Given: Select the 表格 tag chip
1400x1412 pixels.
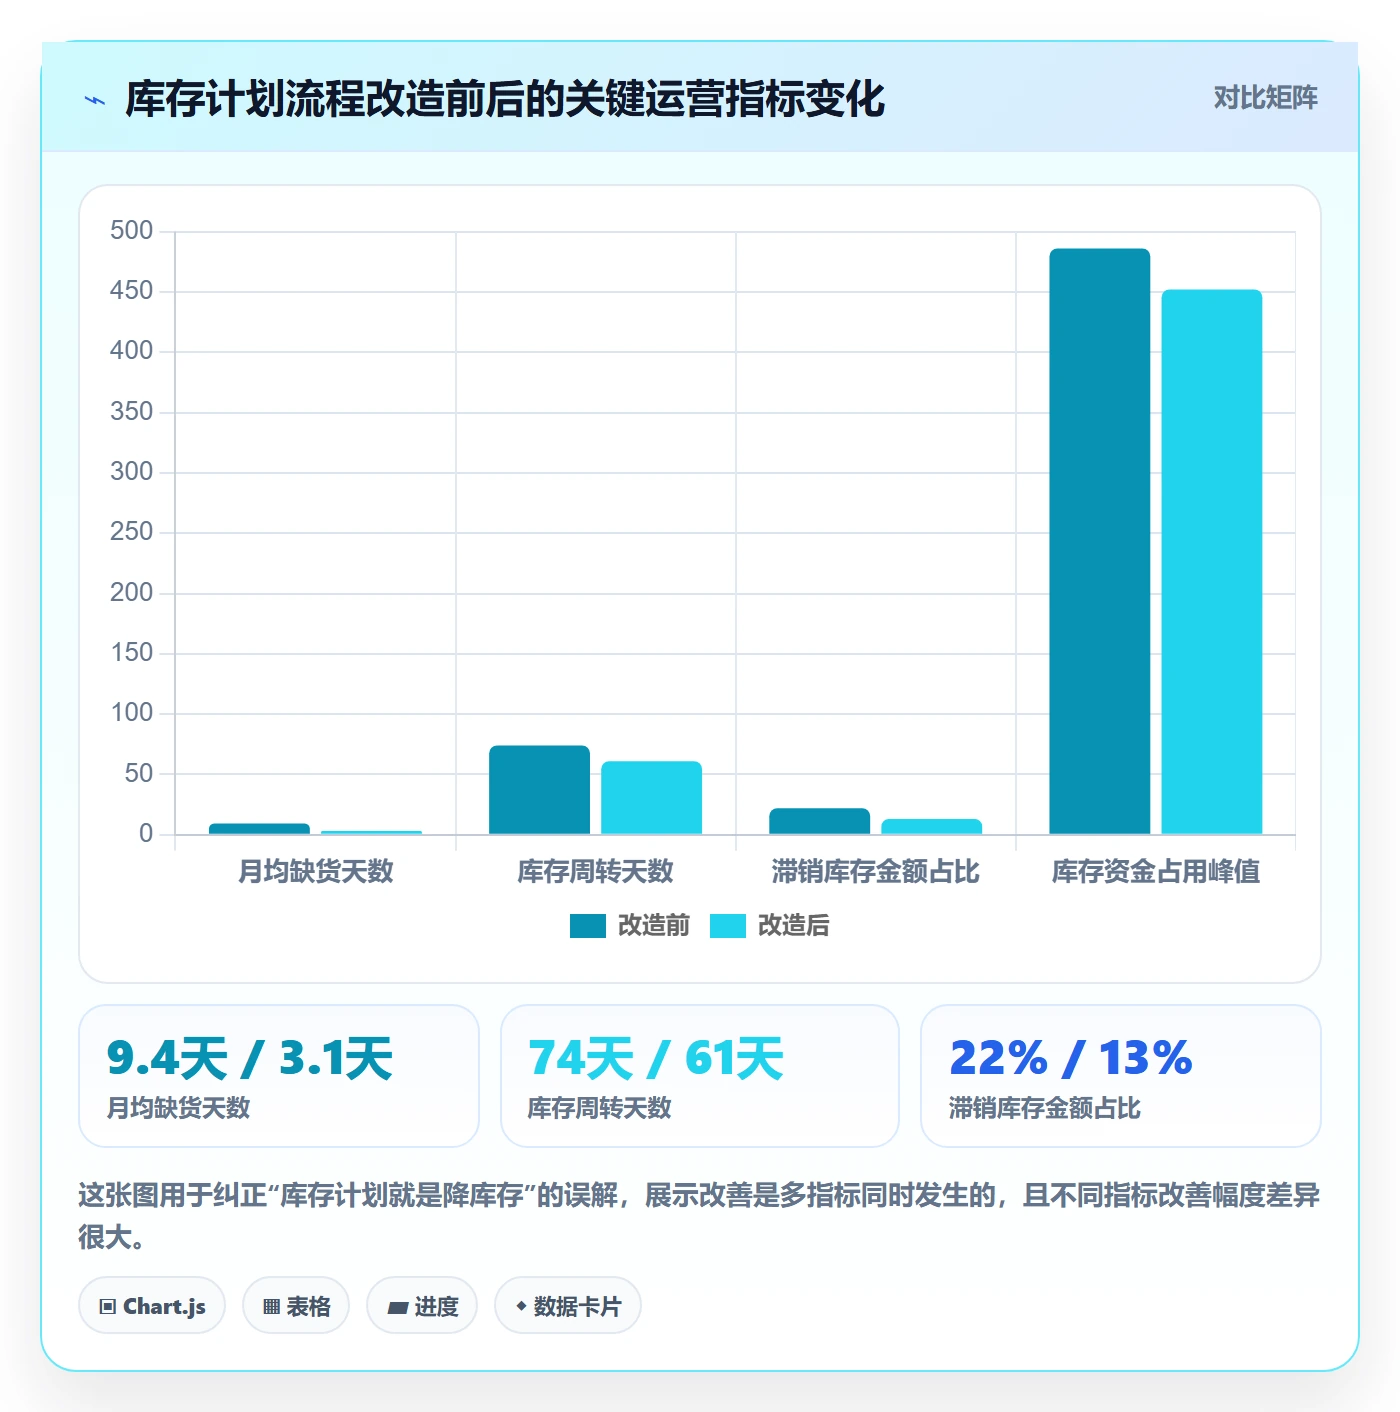Looking at the screenshot, I should pyautogui.click(x=296, y=1306).
